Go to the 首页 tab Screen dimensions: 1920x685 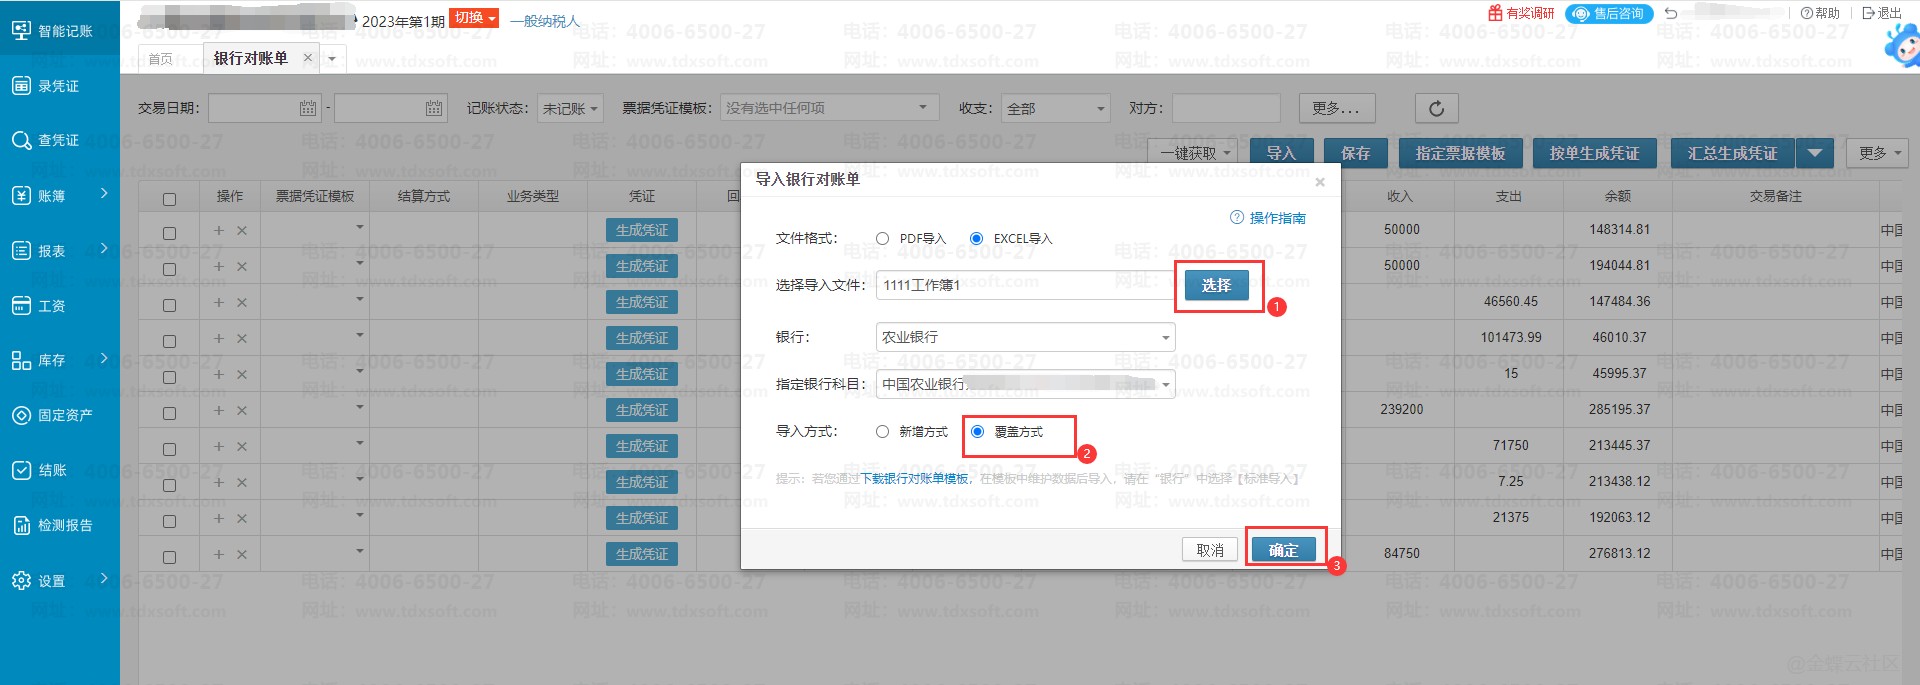click(x=160, y=59)
